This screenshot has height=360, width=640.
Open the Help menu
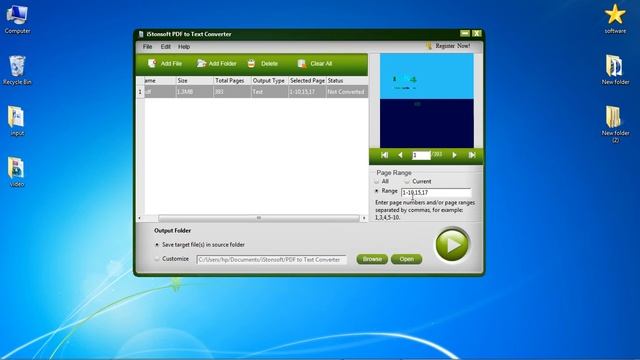(184, 47)
